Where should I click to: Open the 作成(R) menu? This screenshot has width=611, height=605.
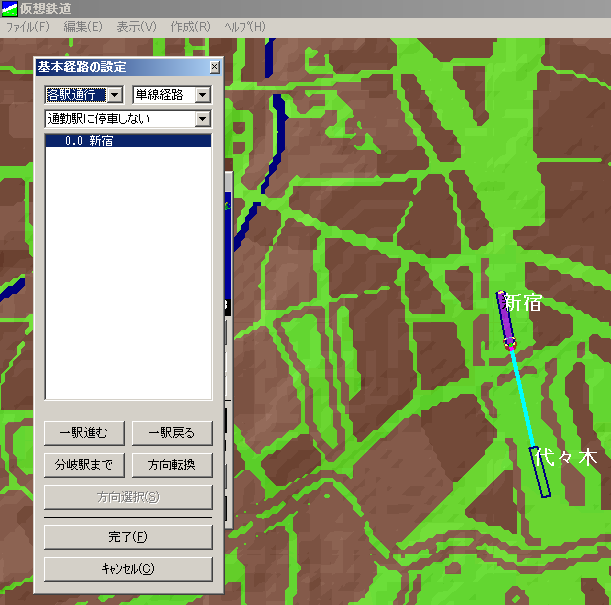[190, 26]
